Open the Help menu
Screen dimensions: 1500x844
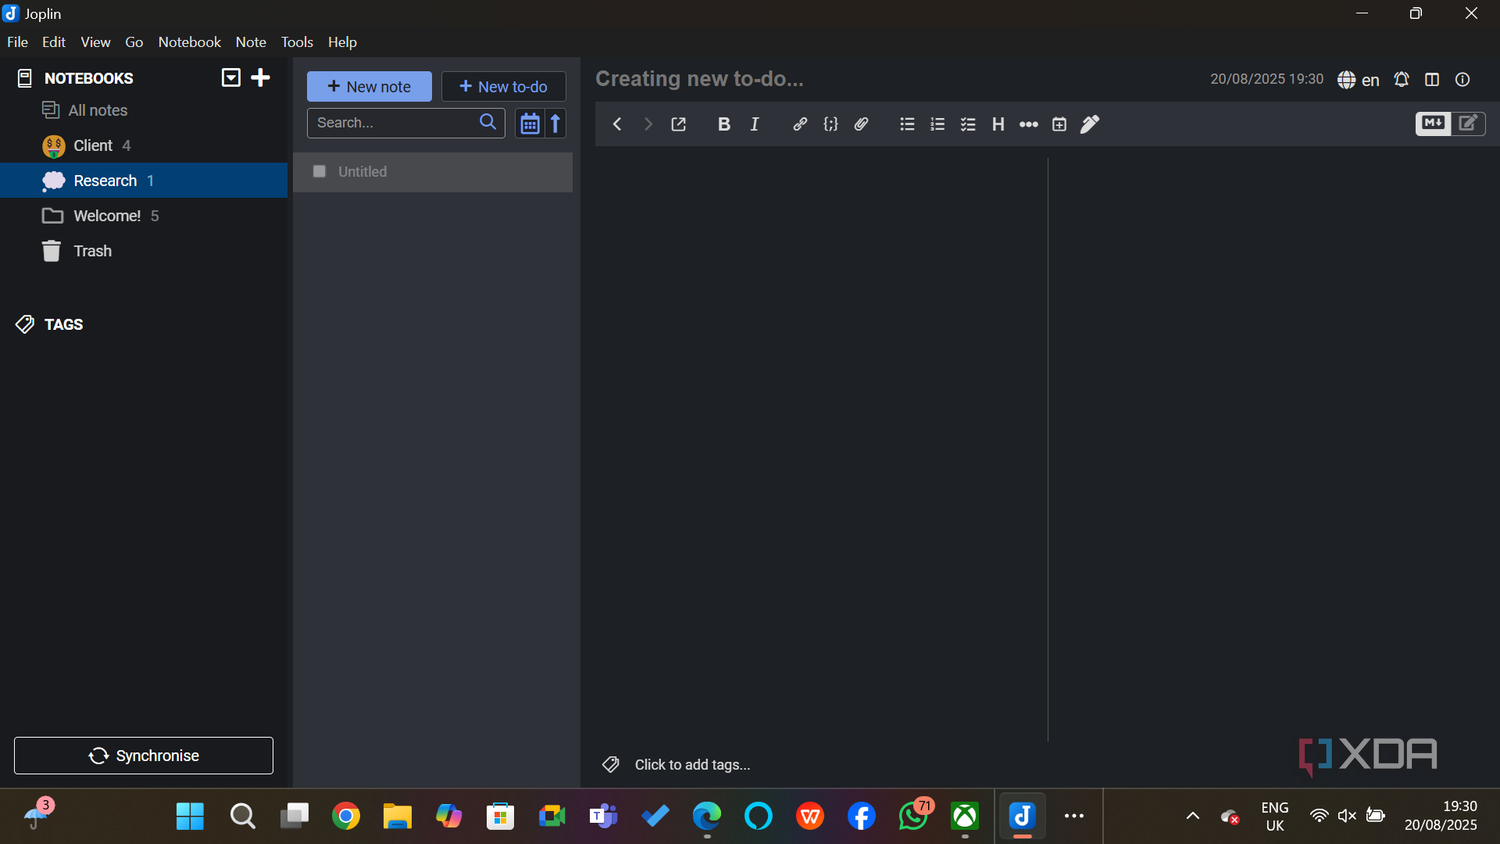[342, 42]
